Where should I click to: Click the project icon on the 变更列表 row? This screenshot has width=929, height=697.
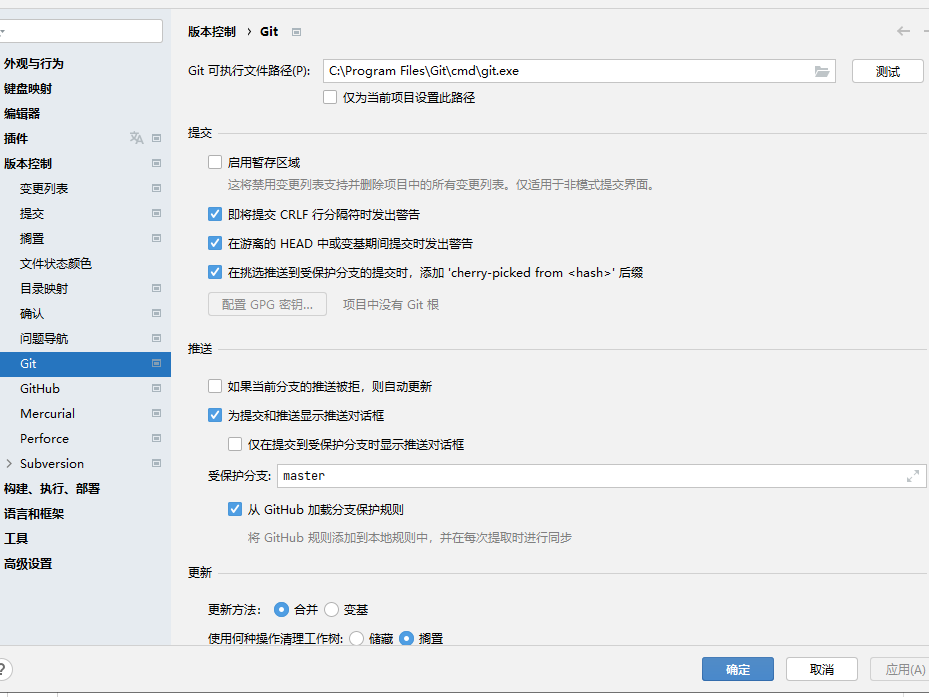click(156, 188)
